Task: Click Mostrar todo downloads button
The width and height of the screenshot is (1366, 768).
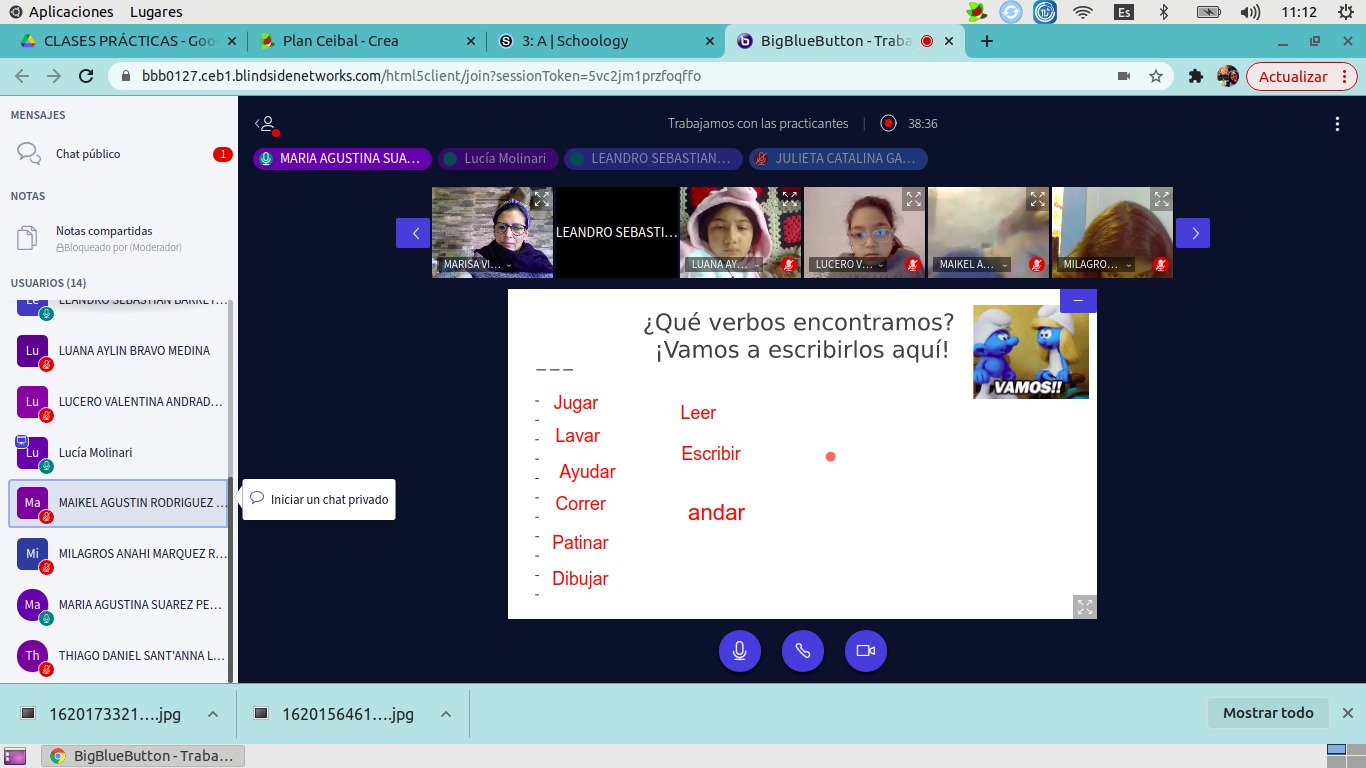Action: 1268,713
